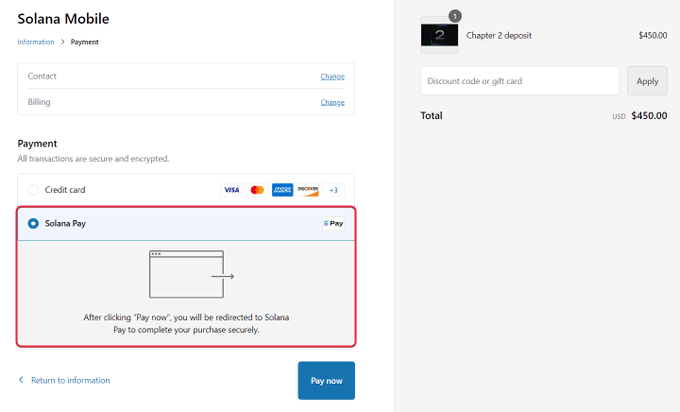Click the Chapter 2 deposit item name
680x412 pixels.
499,36
